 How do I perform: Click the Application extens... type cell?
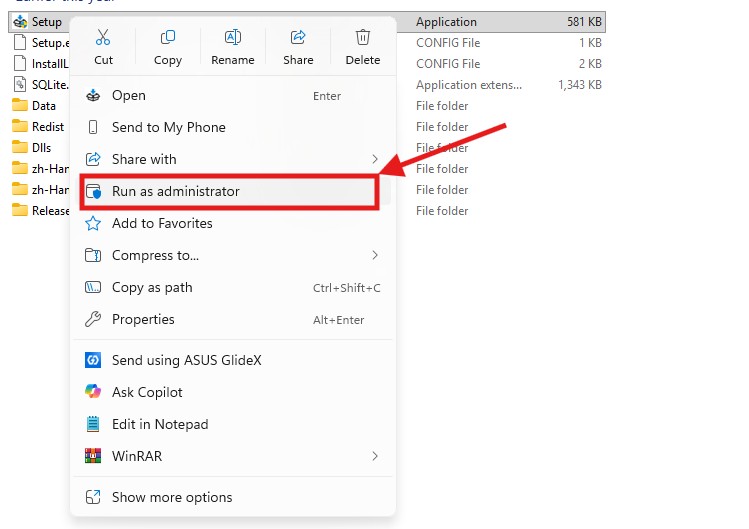(469, 85)
